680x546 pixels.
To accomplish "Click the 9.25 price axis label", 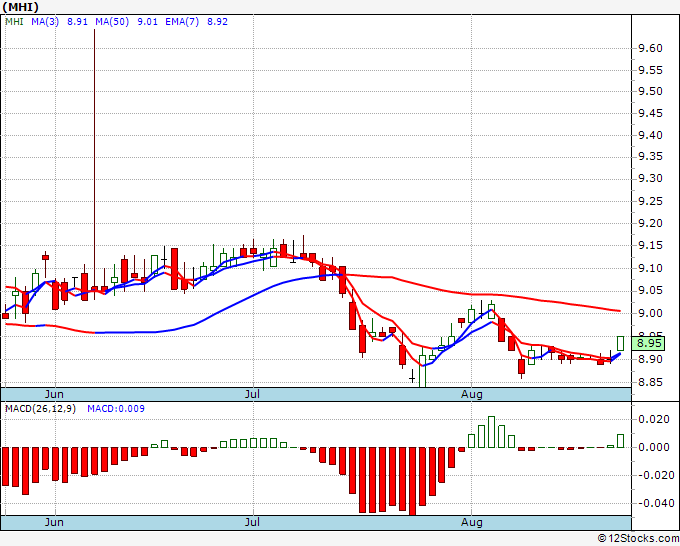I will pos(651,202).
